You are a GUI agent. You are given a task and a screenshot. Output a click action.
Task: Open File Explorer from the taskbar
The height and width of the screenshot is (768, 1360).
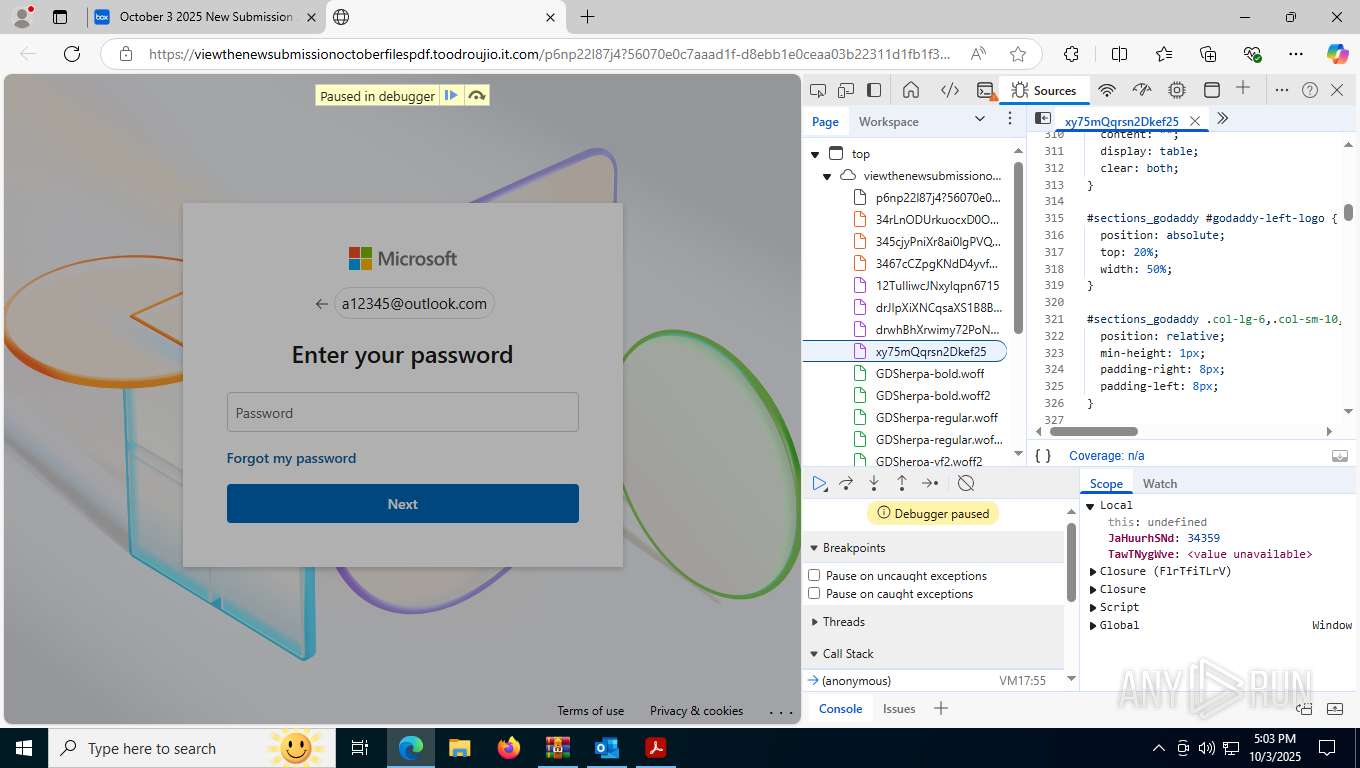tap(459, 748)
